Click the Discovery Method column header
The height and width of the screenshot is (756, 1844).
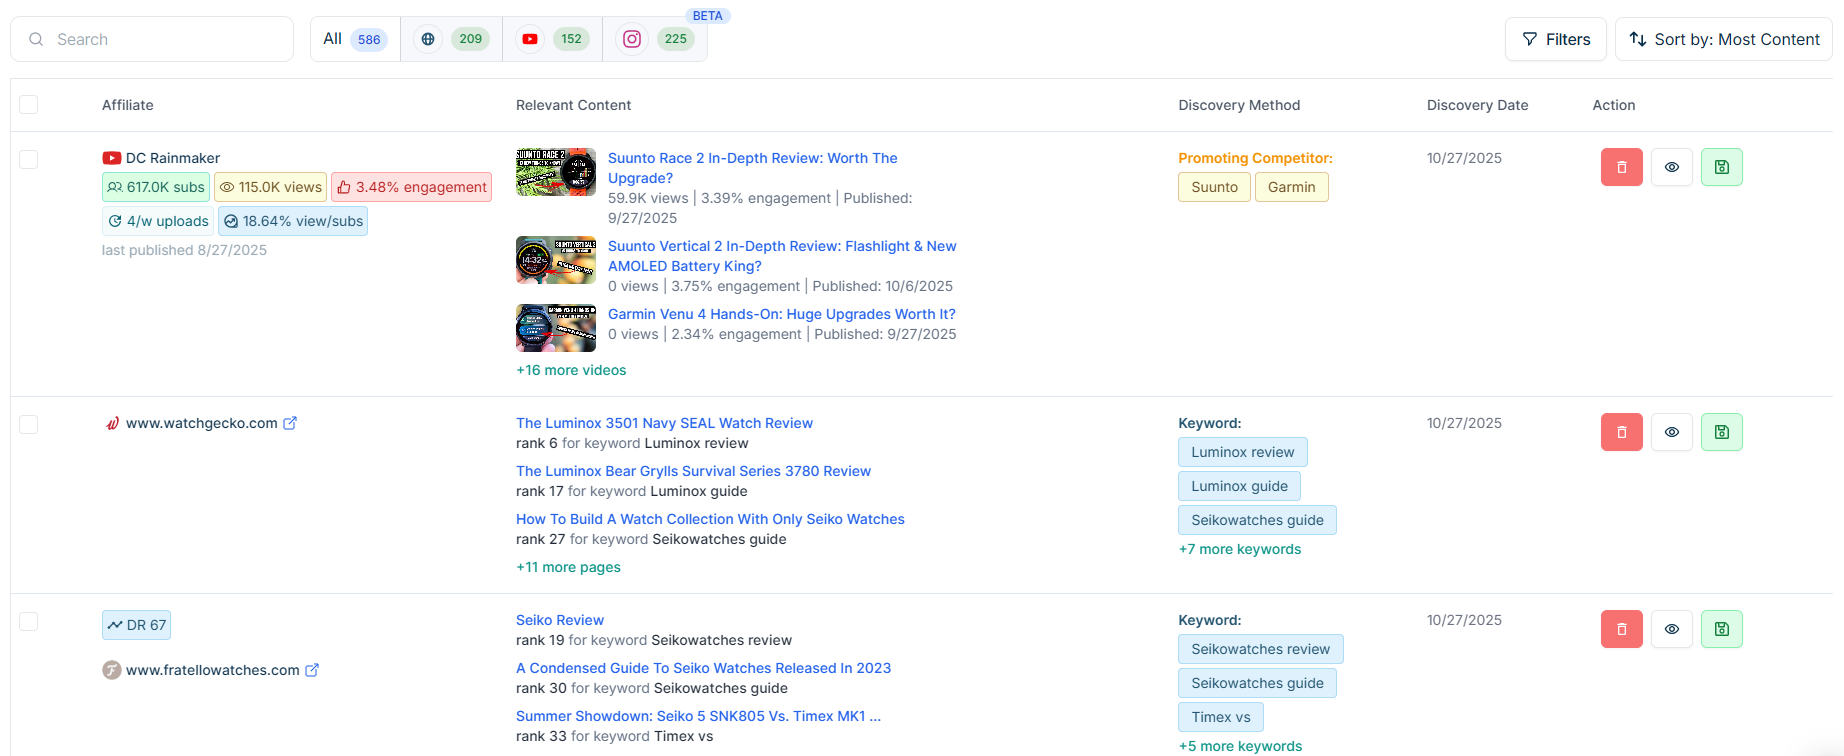pyautogui.click(x=1239, y=105)
